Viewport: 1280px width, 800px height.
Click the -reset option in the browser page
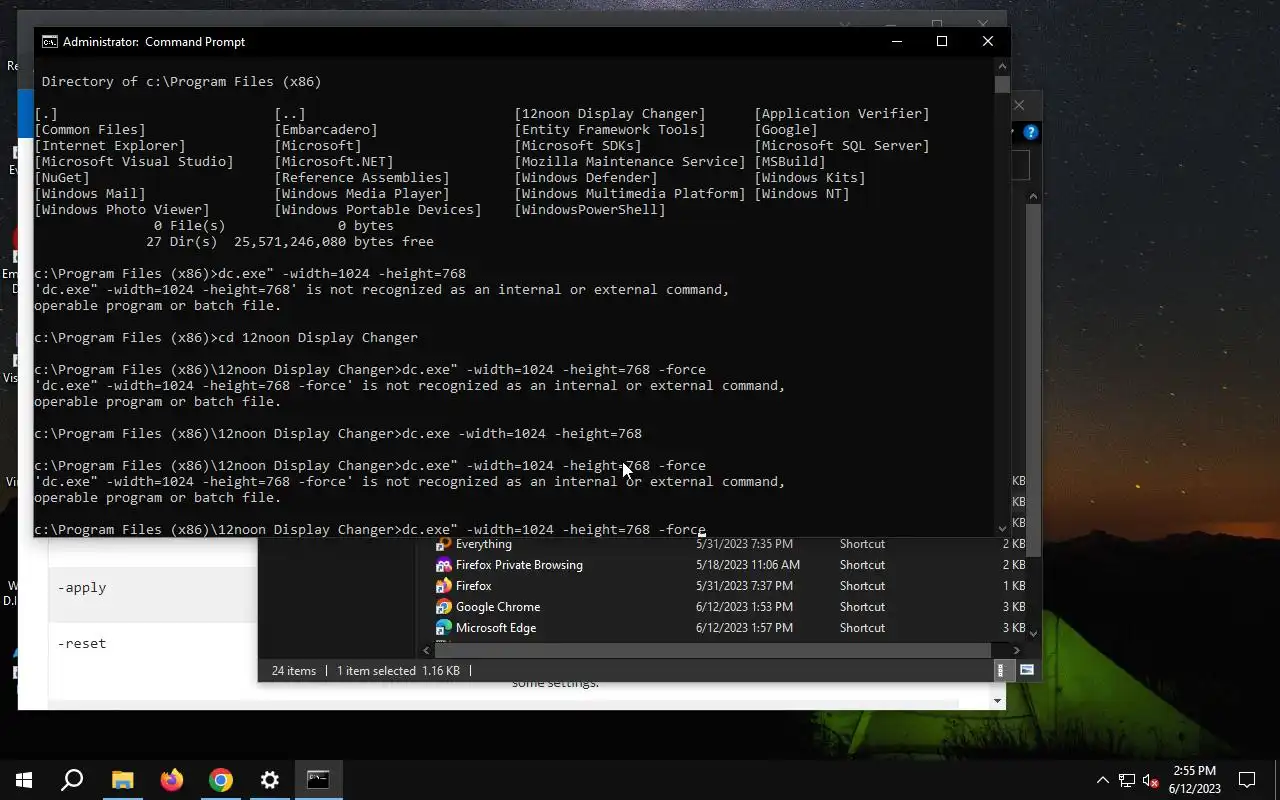coord(82,644)
